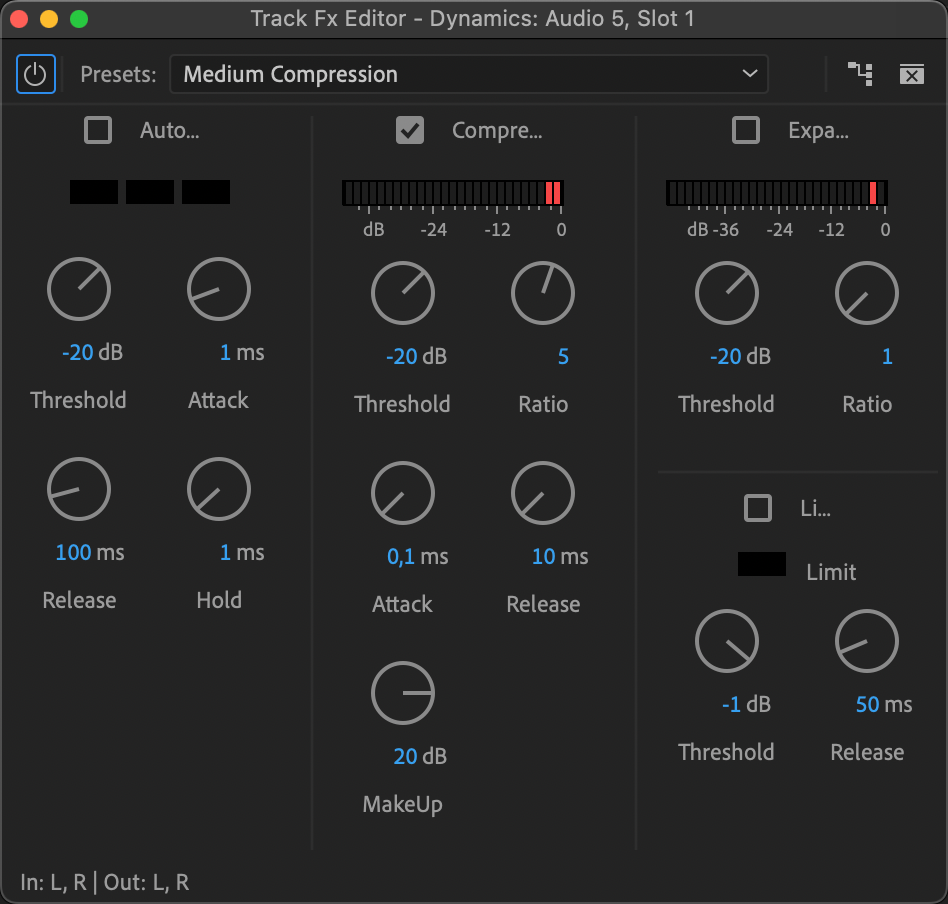Minimize the Track Fx Editor window

click(49, 19)
